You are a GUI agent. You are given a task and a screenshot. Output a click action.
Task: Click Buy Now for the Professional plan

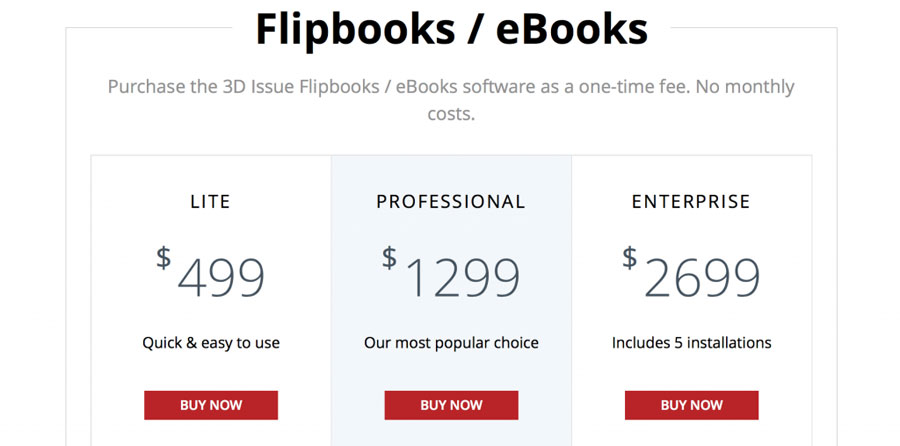(x=451, y=405)
